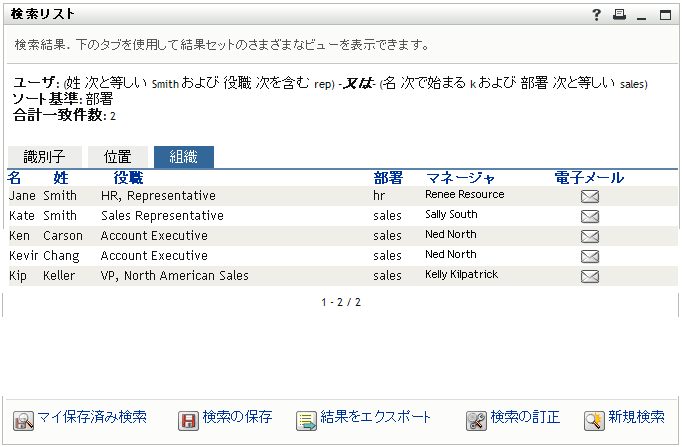The height and width of the screenshot is (447, 682).
Task: Sort by 電子メール column header
Action: [x=589, y=178]
